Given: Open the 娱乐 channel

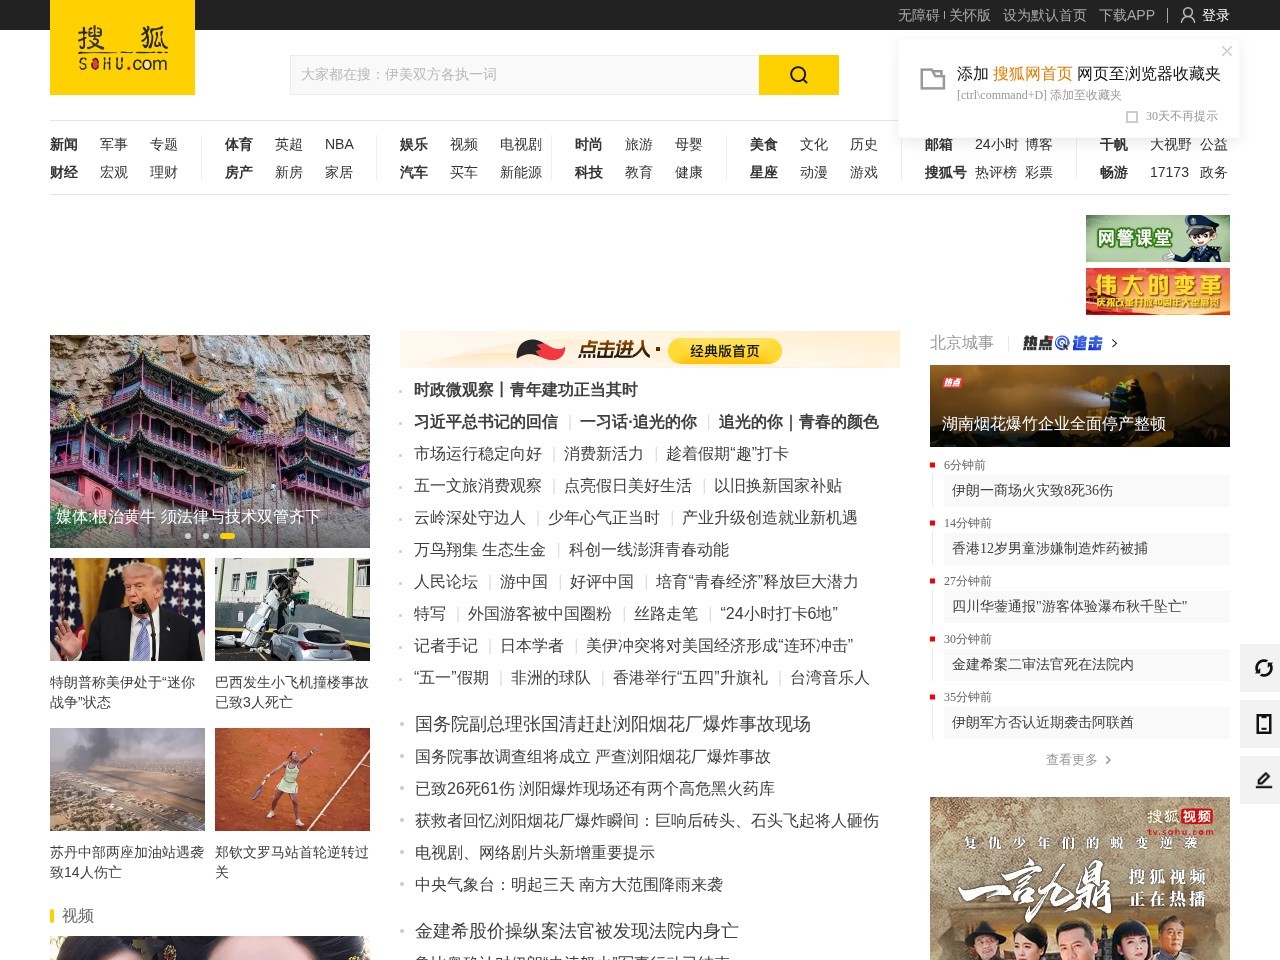Looking at the screenshot, I should point(414,144).
